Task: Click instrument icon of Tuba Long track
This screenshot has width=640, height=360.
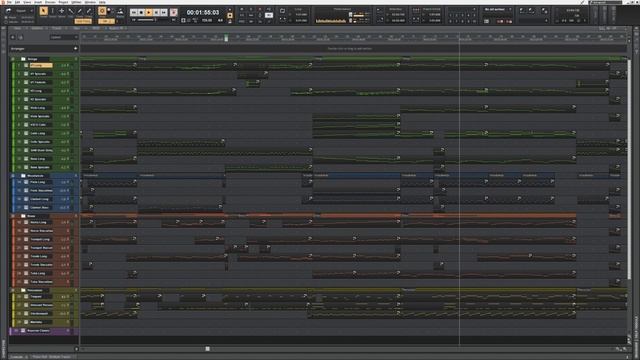Action: pos(26,273)
